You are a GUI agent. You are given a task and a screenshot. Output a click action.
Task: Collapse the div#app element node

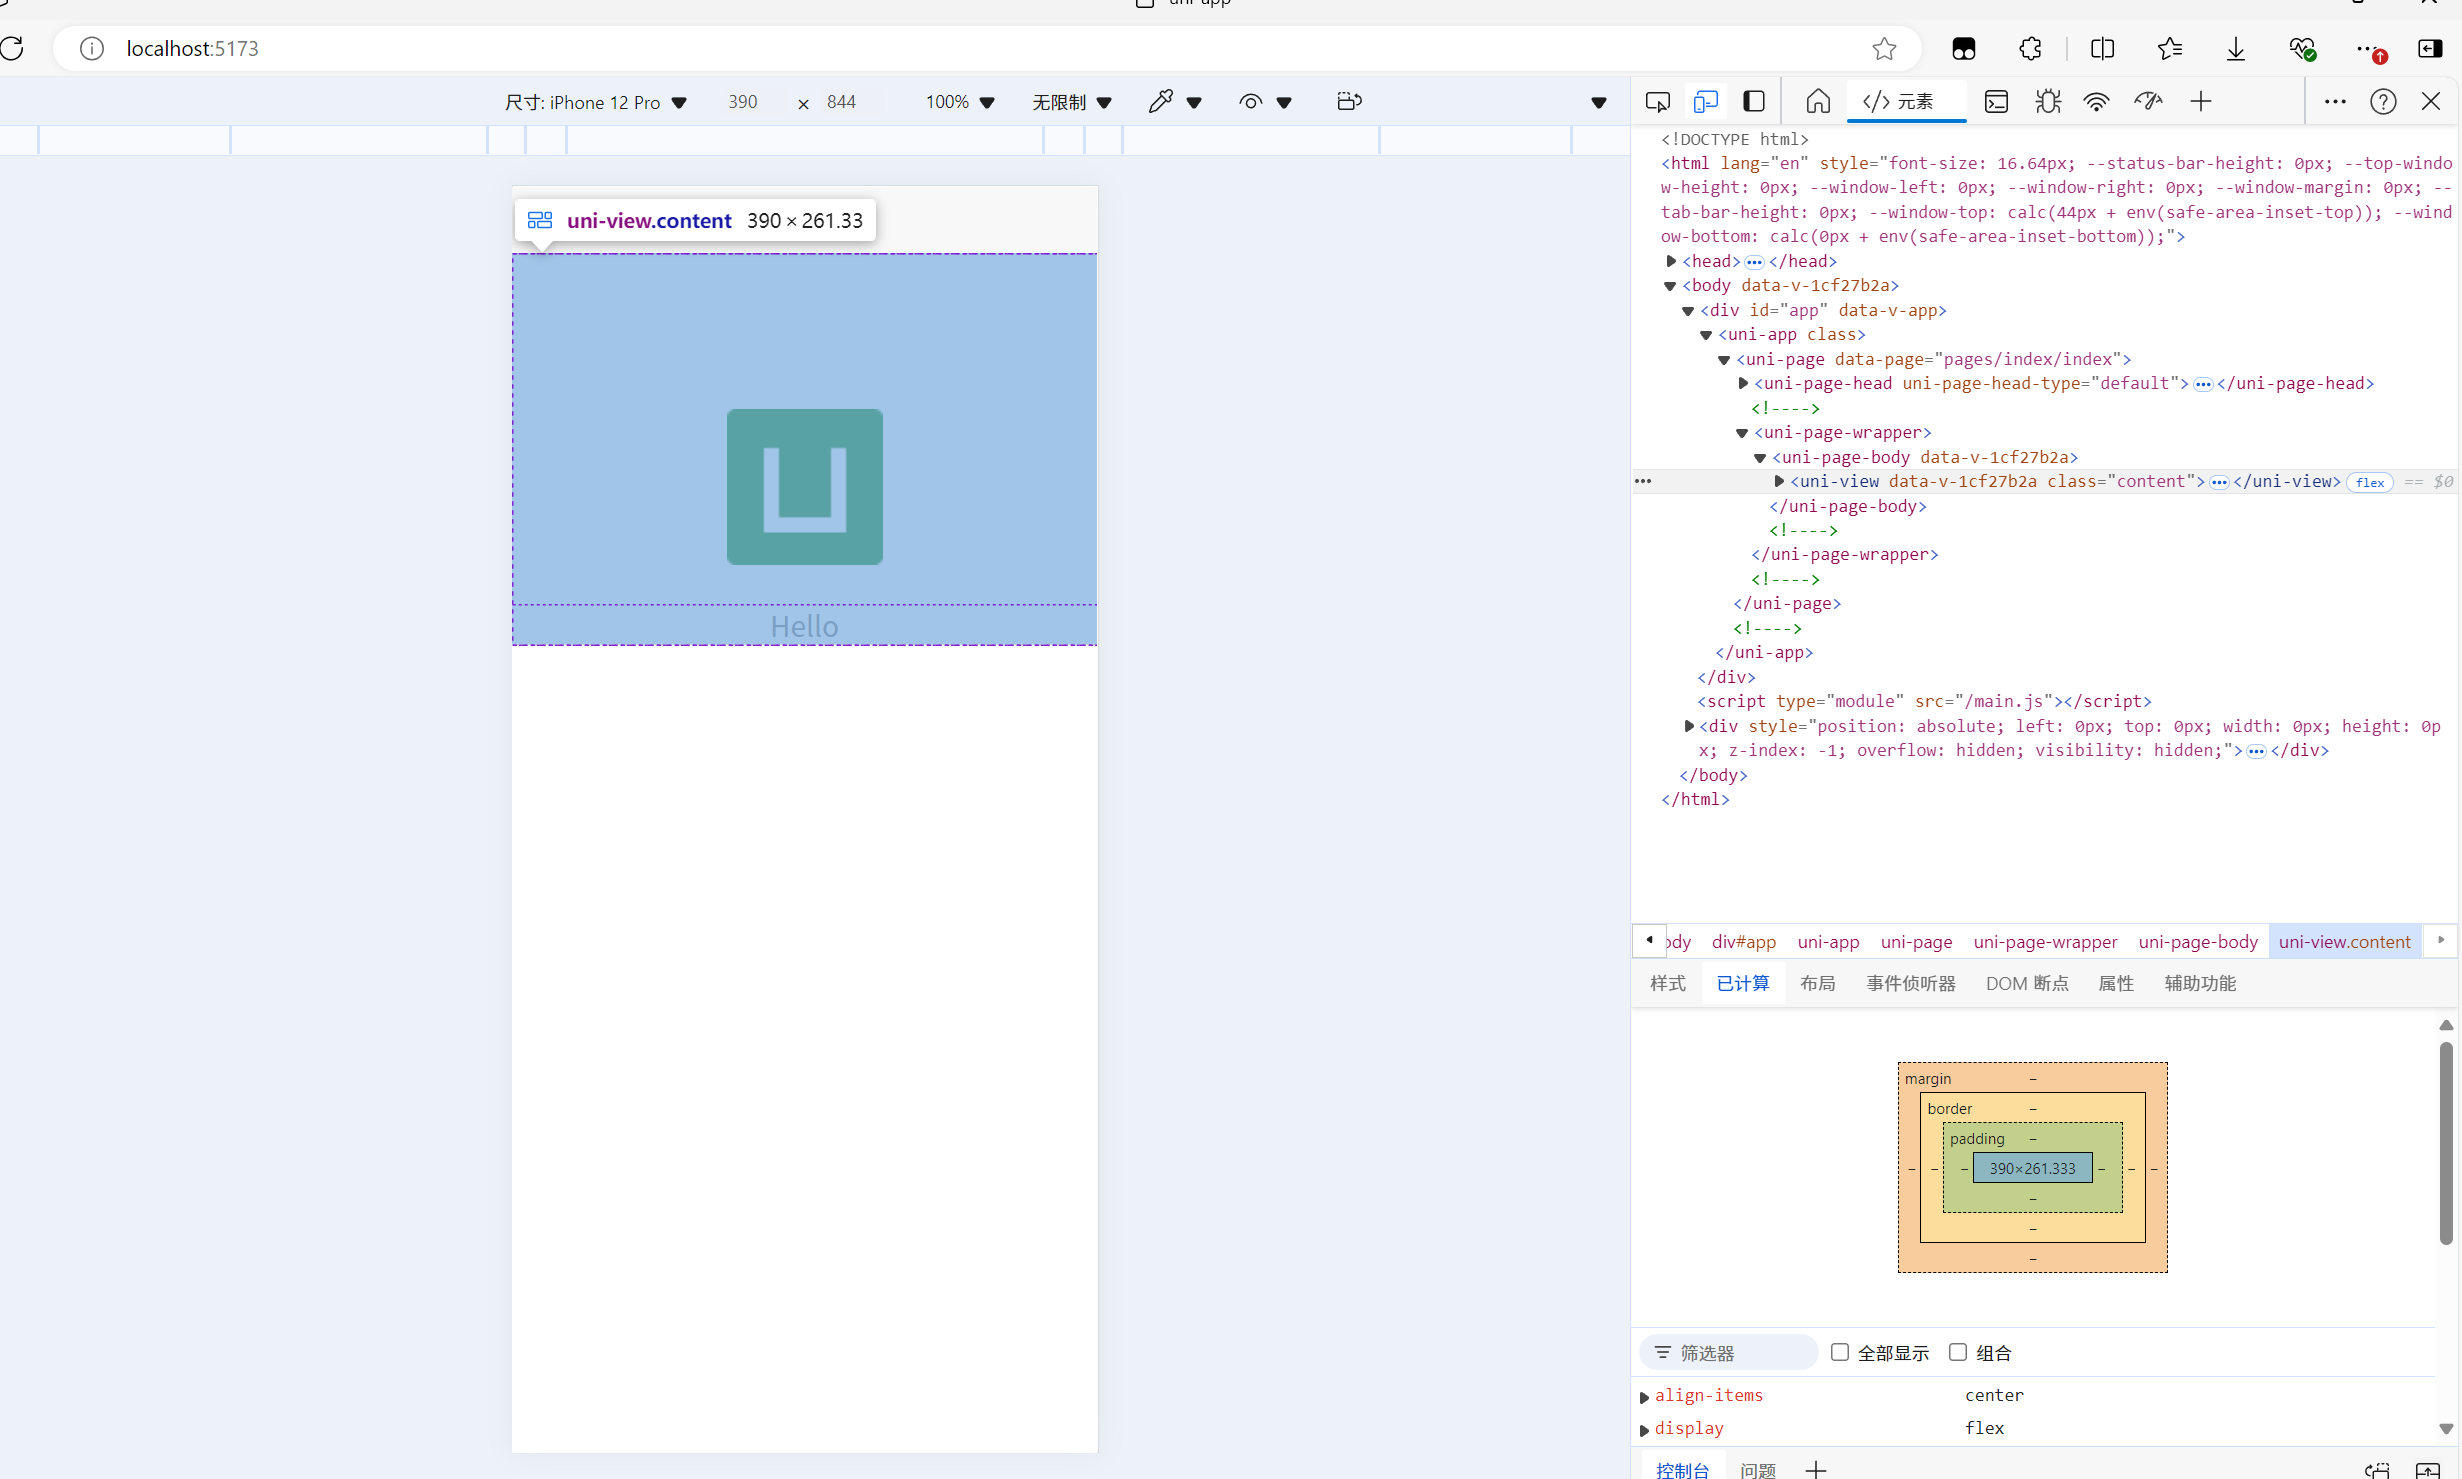pos(1688,311)
